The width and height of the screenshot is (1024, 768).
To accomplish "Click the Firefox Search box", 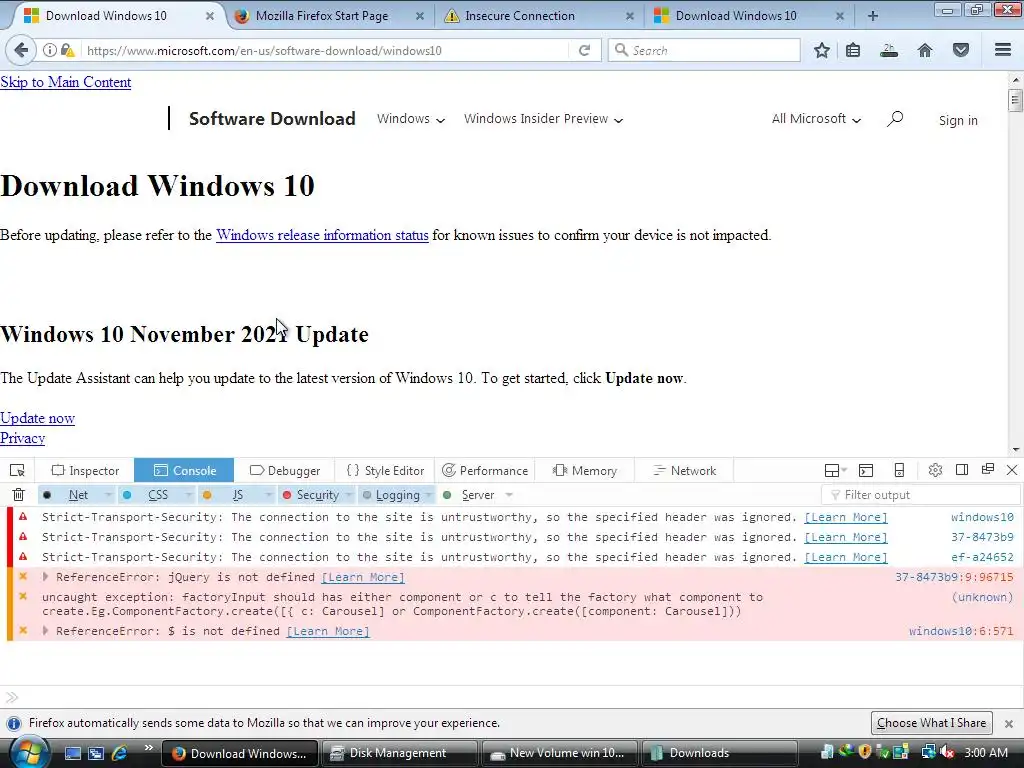I will tap(704, 50).
